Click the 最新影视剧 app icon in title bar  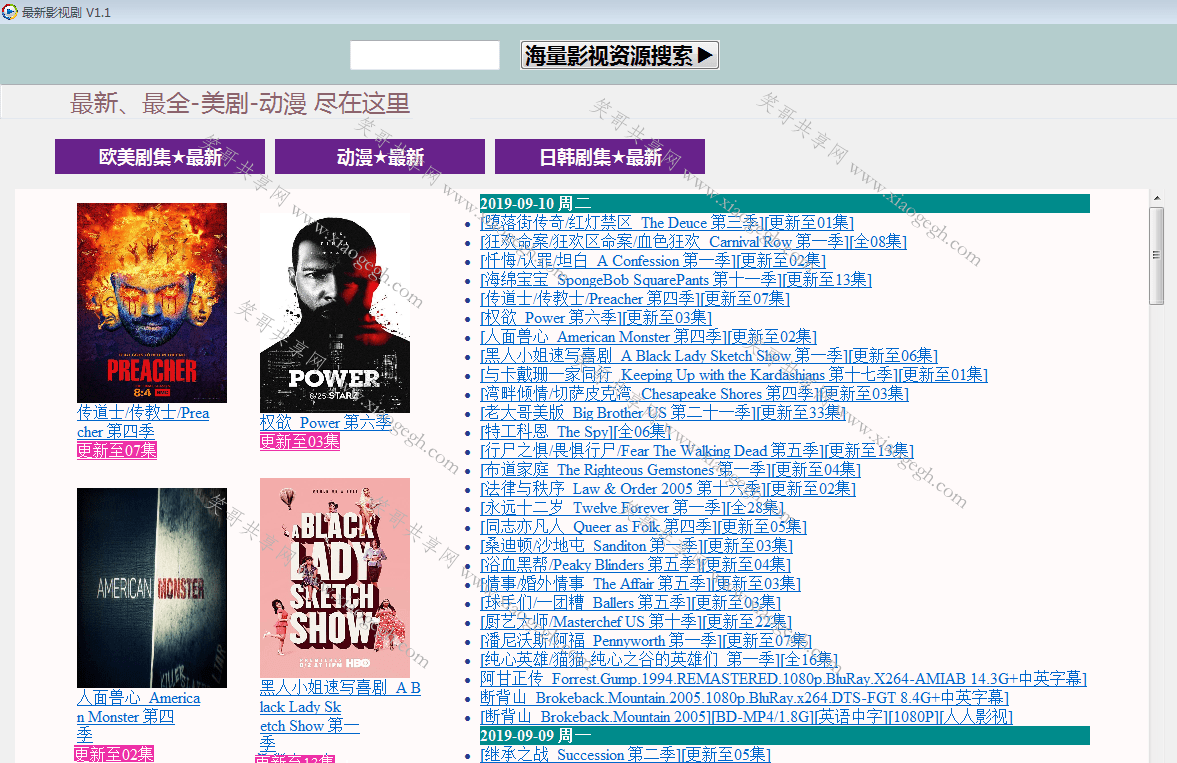(10, 12)
